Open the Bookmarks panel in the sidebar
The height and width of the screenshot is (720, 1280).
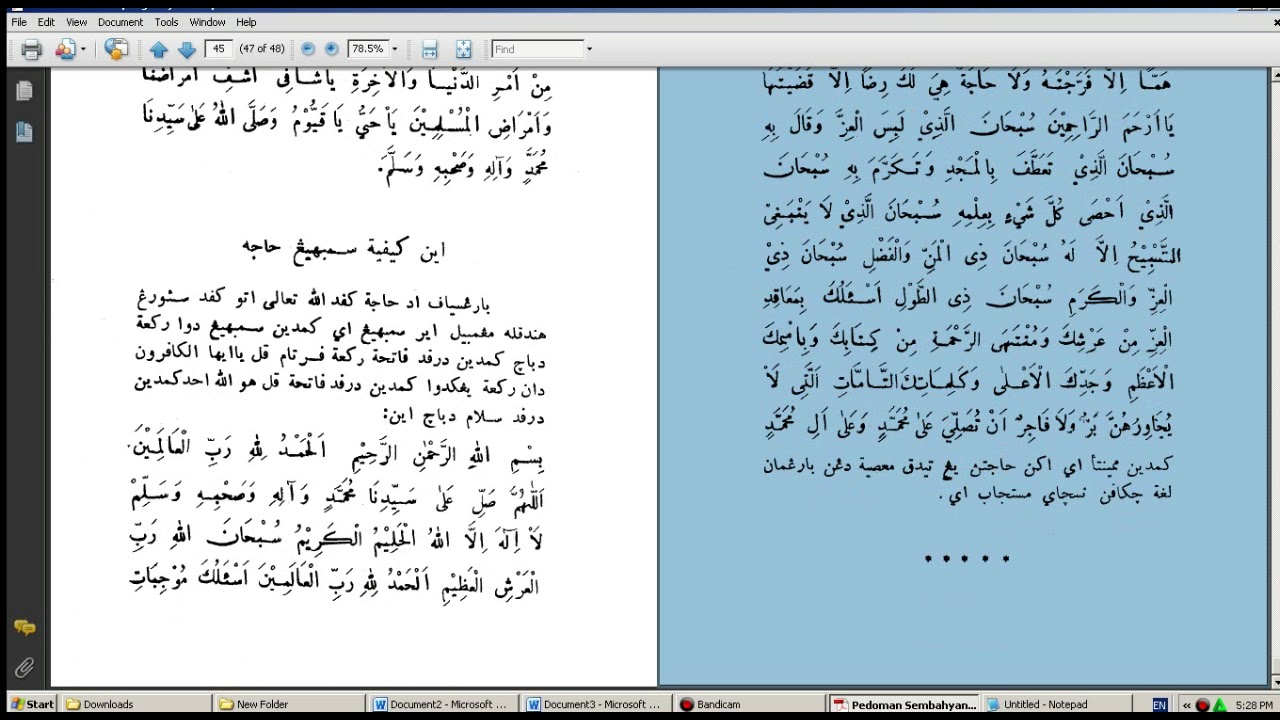click(x=24, y=131)
